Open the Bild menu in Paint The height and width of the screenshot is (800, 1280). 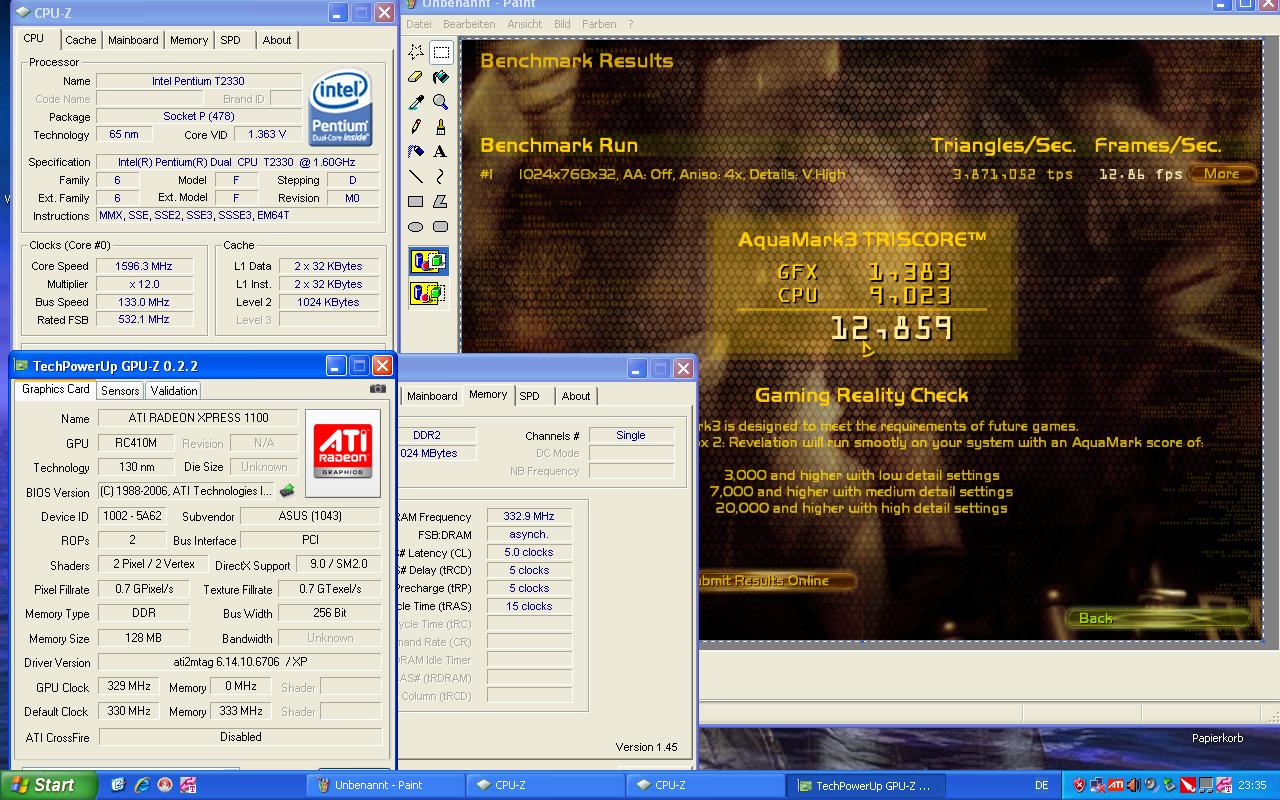pyautogui.click(x=562, y=24)
